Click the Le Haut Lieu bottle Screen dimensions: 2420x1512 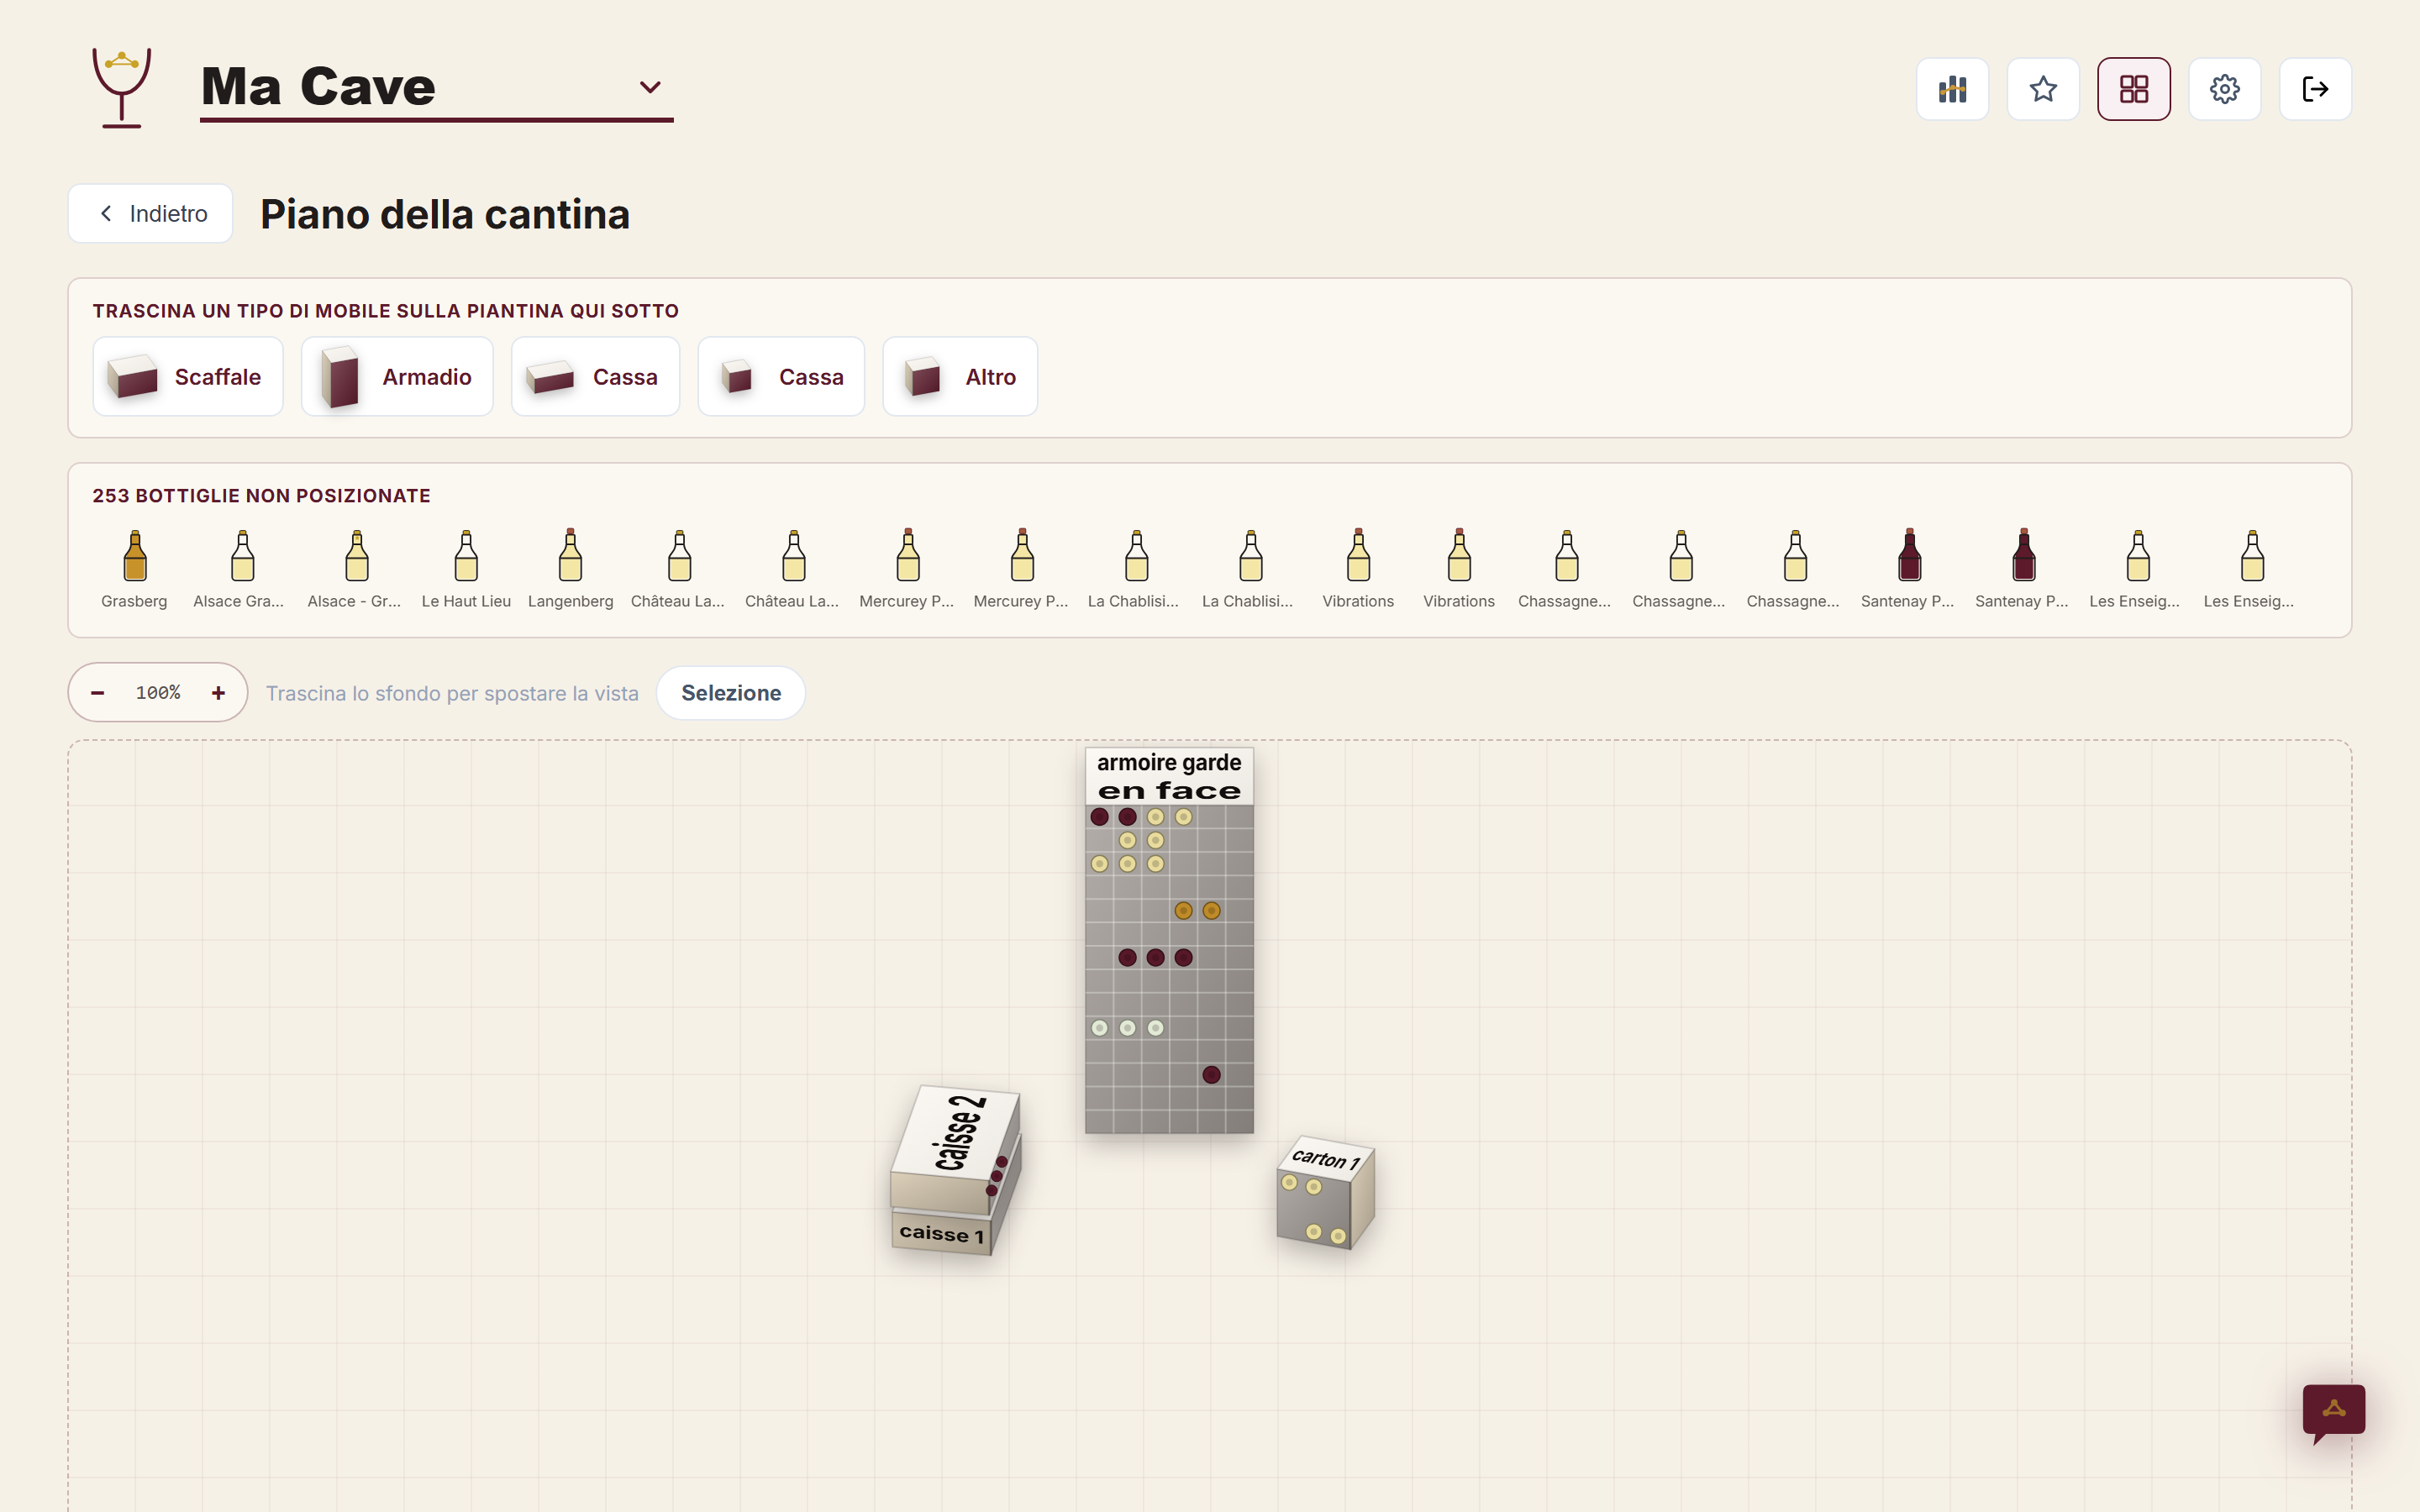466,568
